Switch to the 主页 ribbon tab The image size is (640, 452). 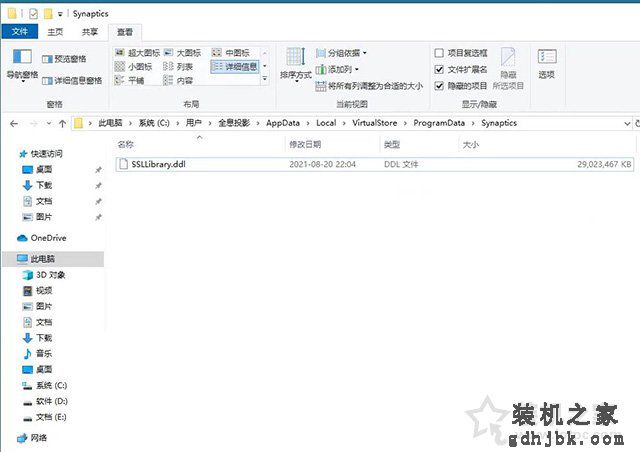pos(55,32)
